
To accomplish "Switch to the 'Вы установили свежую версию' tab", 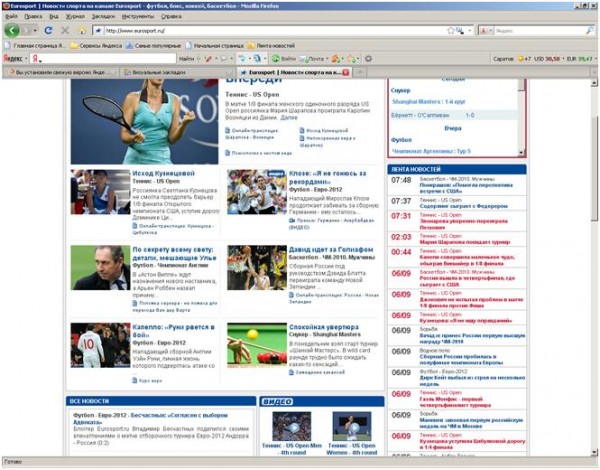I will 60,72.
